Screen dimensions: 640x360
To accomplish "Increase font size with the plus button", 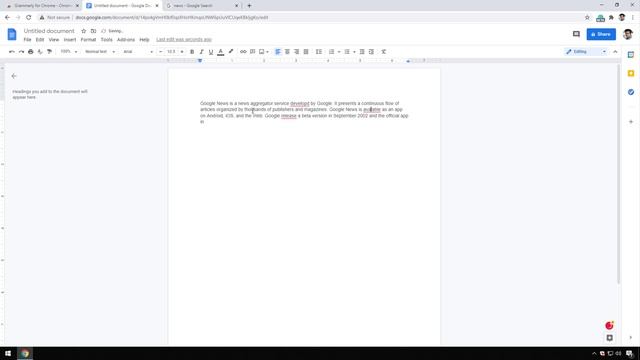I will click(182, 52).
